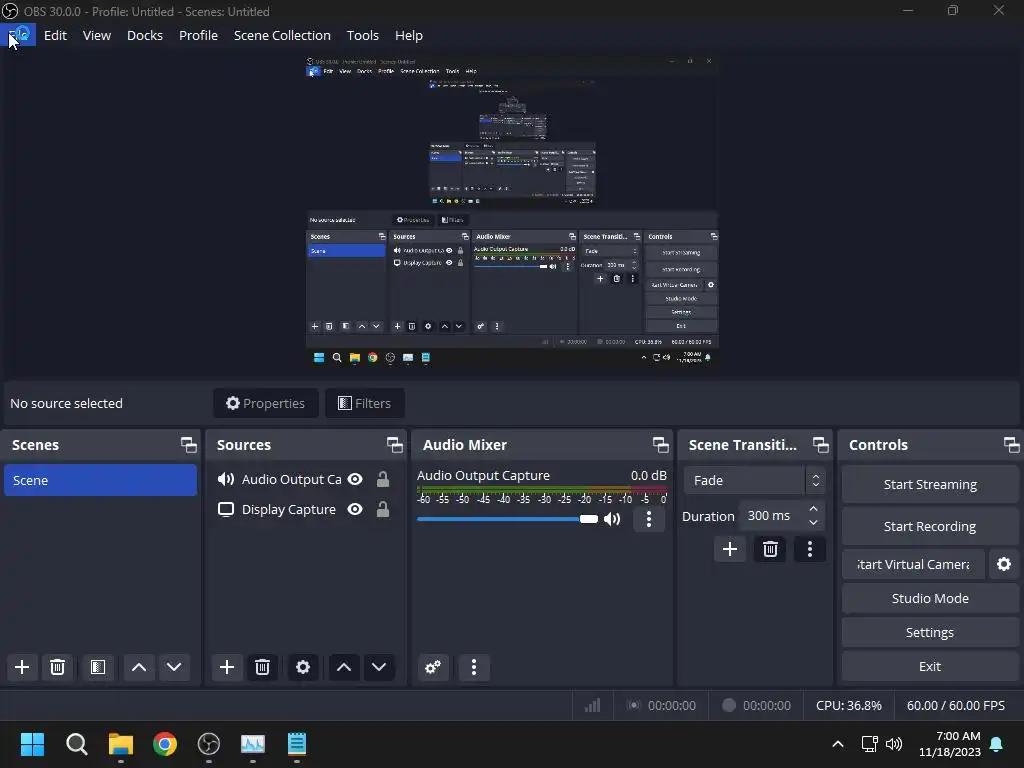
Task: Select the Audio Output Capture source row
Action: 305,479
